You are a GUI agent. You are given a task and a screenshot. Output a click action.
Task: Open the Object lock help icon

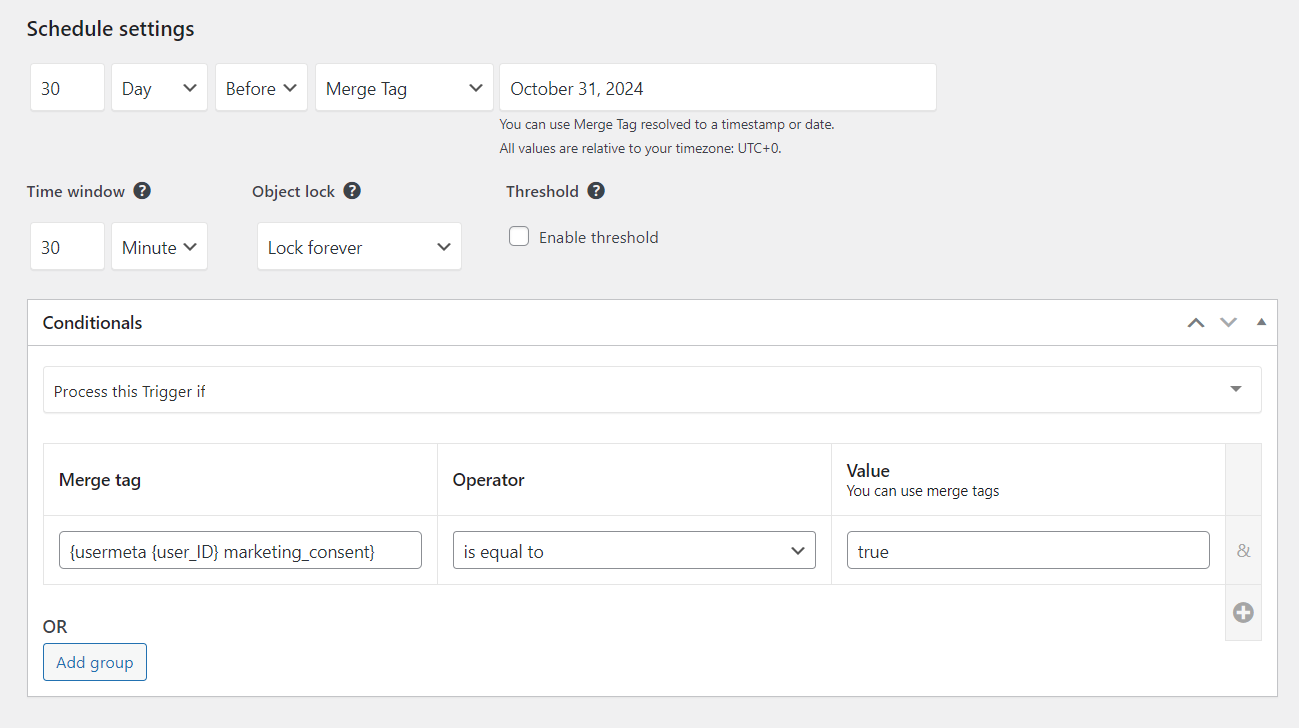click(x=352, y=191)
